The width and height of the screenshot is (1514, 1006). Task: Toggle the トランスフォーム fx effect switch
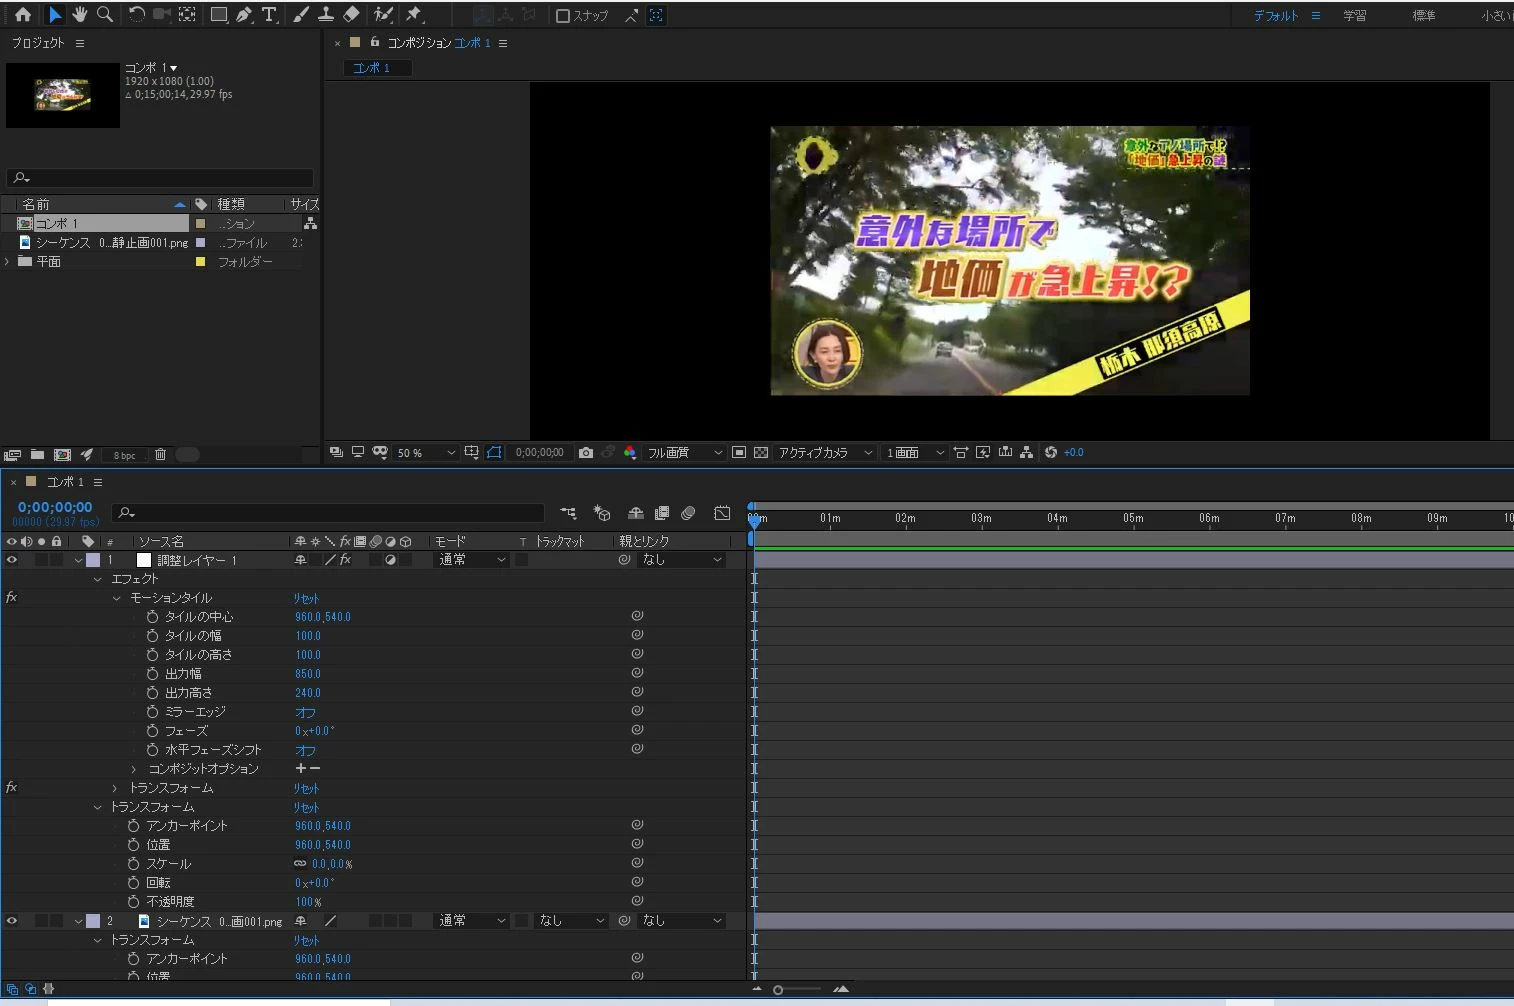click(12, 788)
